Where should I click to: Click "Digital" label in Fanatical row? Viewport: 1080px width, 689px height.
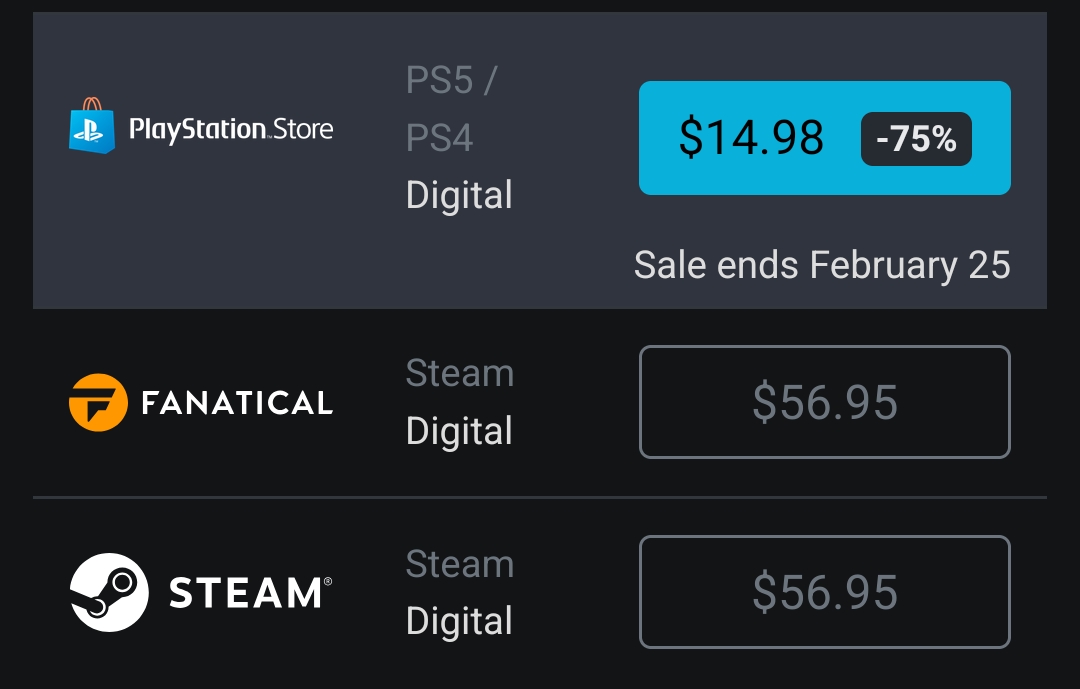click(459, 431)
